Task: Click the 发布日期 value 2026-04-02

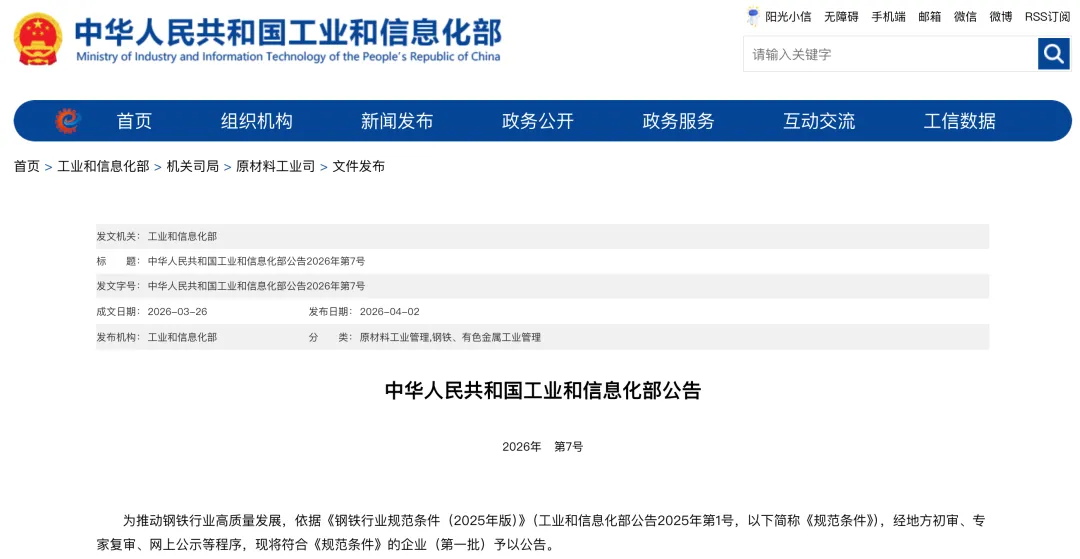Action: click(390, 311)
